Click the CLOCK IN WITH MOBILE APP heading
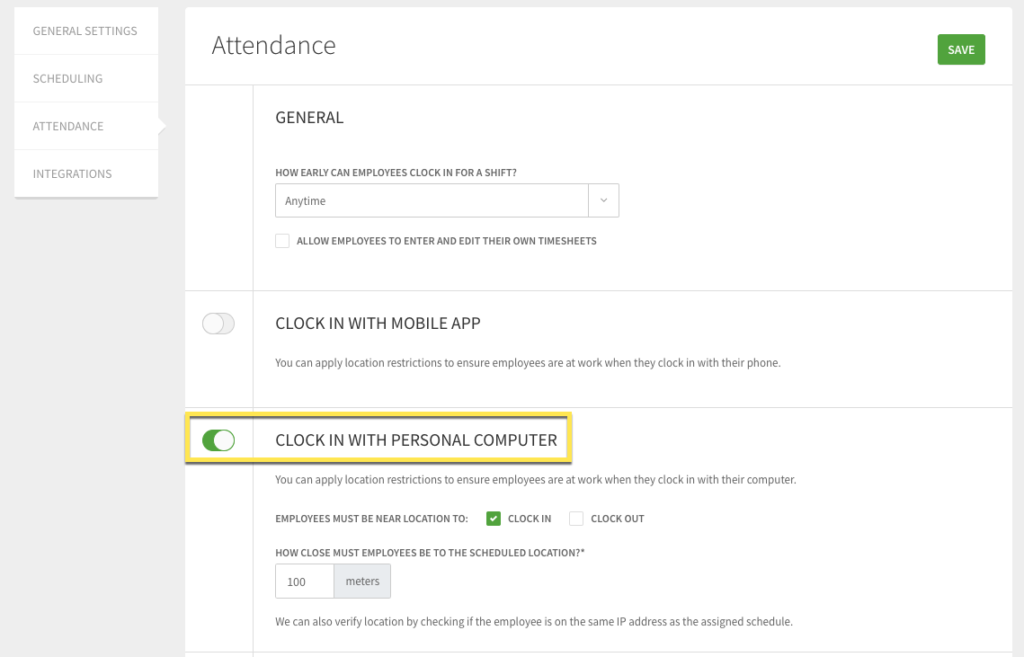Screen dimensions: 1024x657 377,323
